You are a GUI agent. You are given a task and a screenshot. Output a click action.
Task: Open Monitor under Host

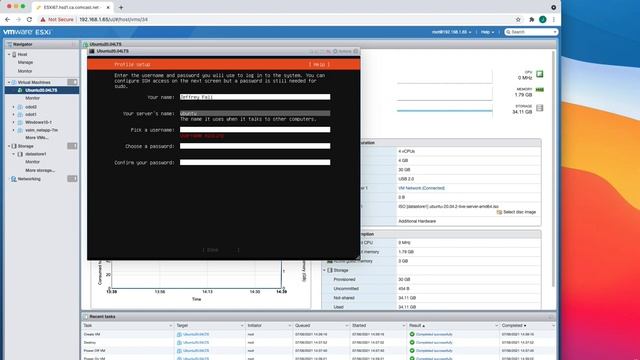click(x=25, y=71)
